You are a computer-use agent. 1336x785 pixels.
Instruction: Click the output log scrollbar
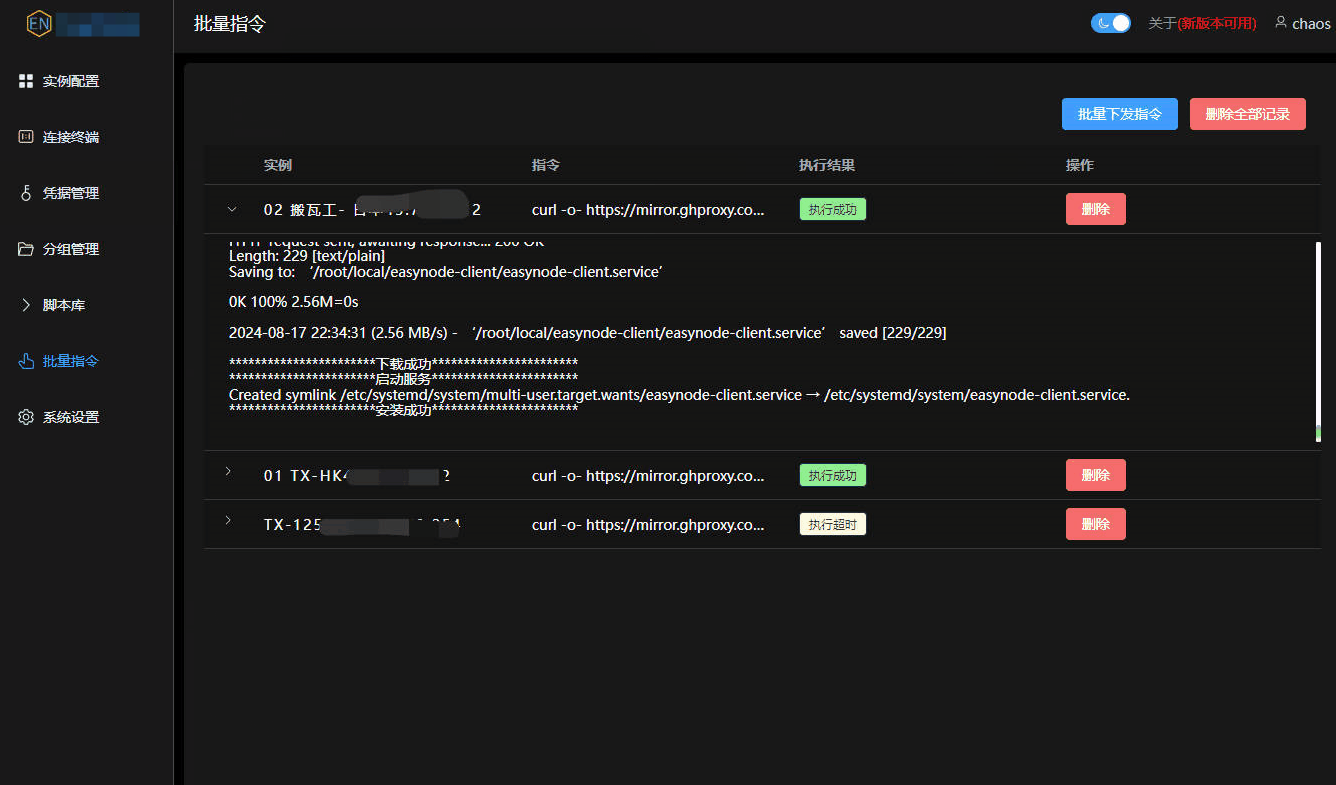pyautogui.click(x=1318, y=341)
